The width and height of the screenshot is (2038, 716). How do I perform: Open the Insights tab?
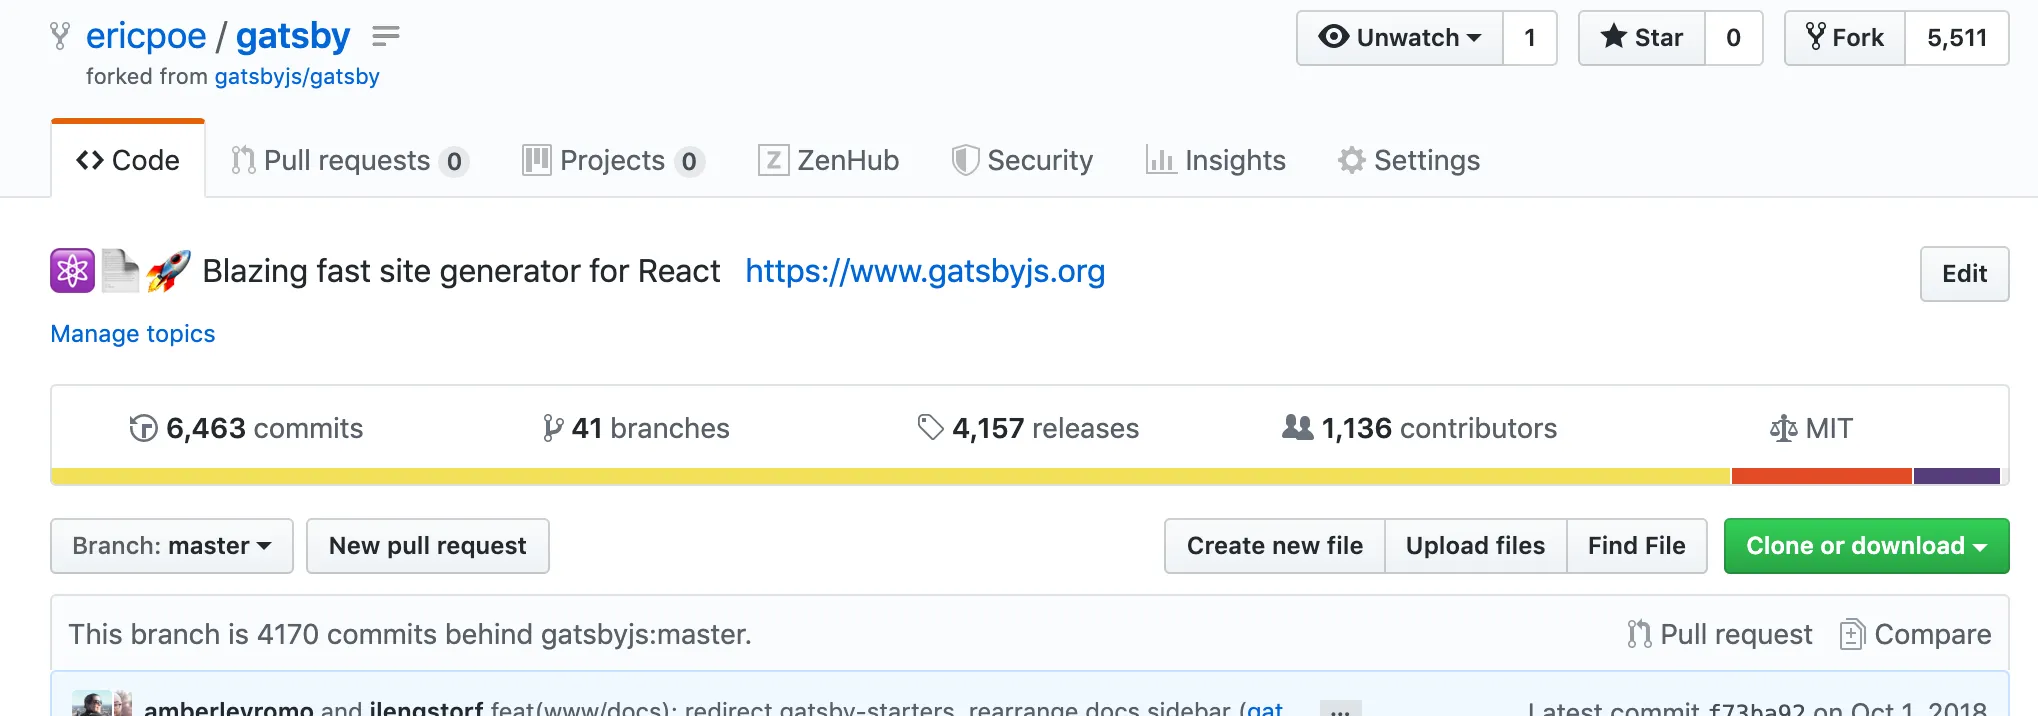click(x=1216, y=161)
